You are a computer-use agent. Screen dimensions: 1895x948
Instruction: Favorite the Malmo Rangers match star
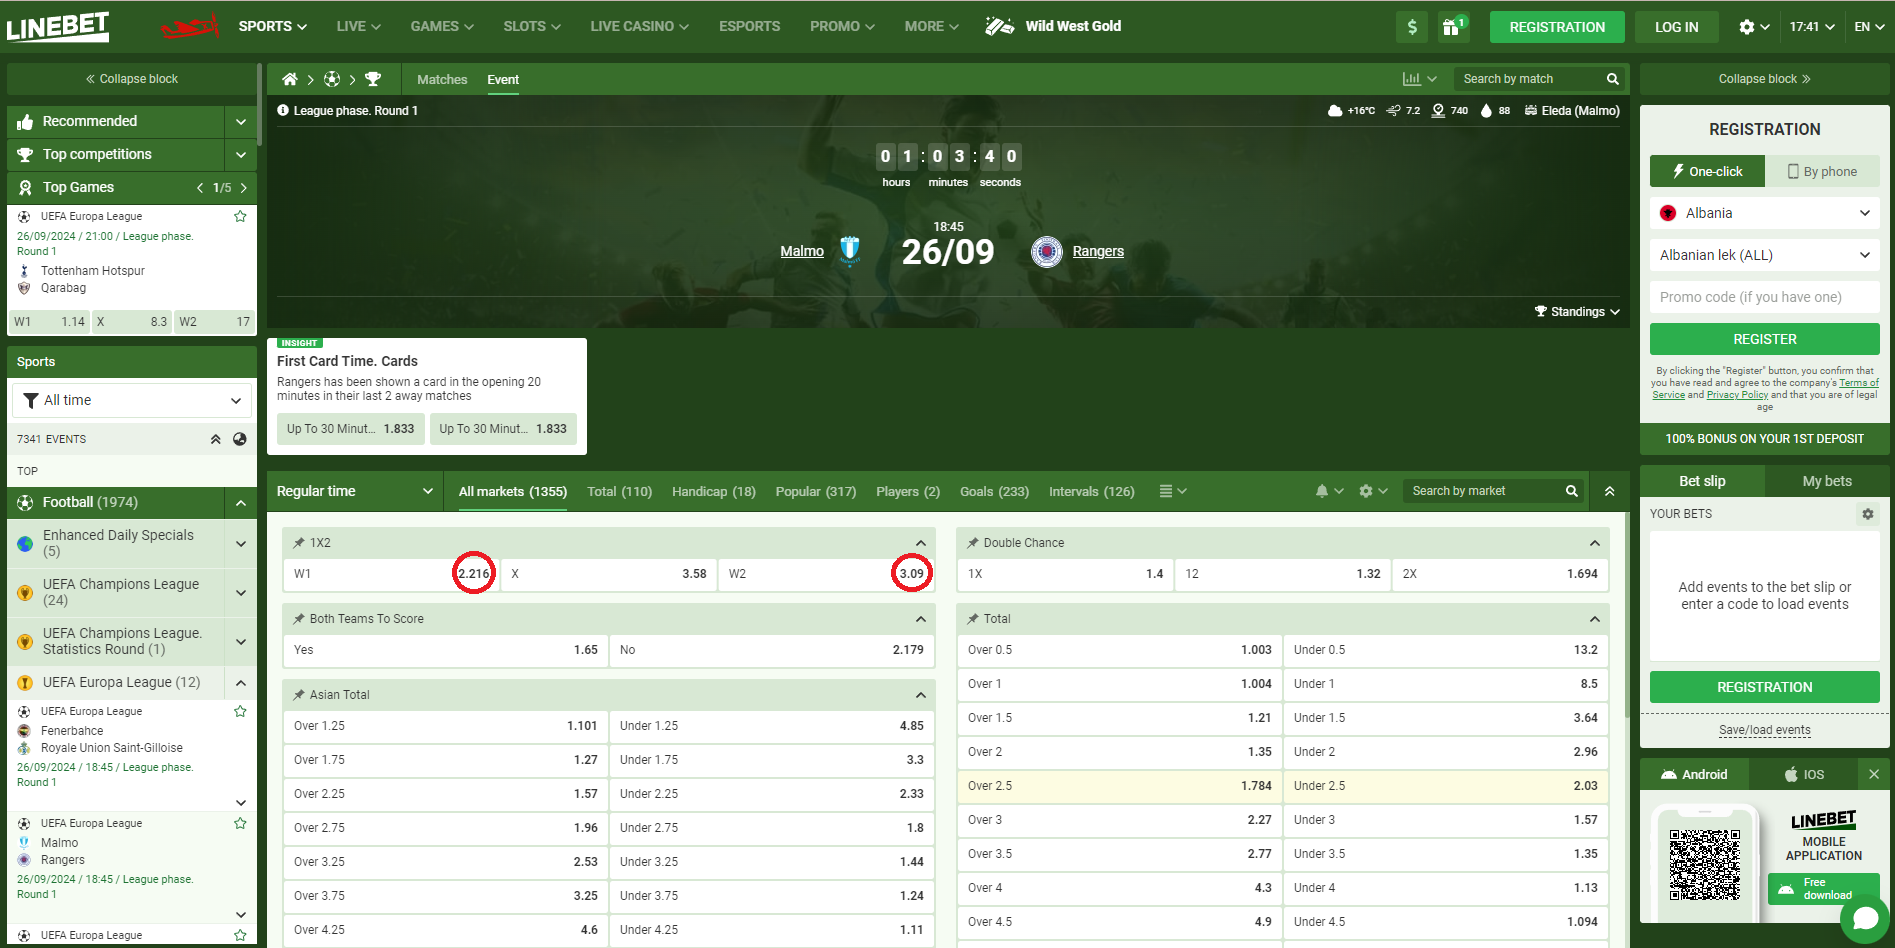coord(240,823)
